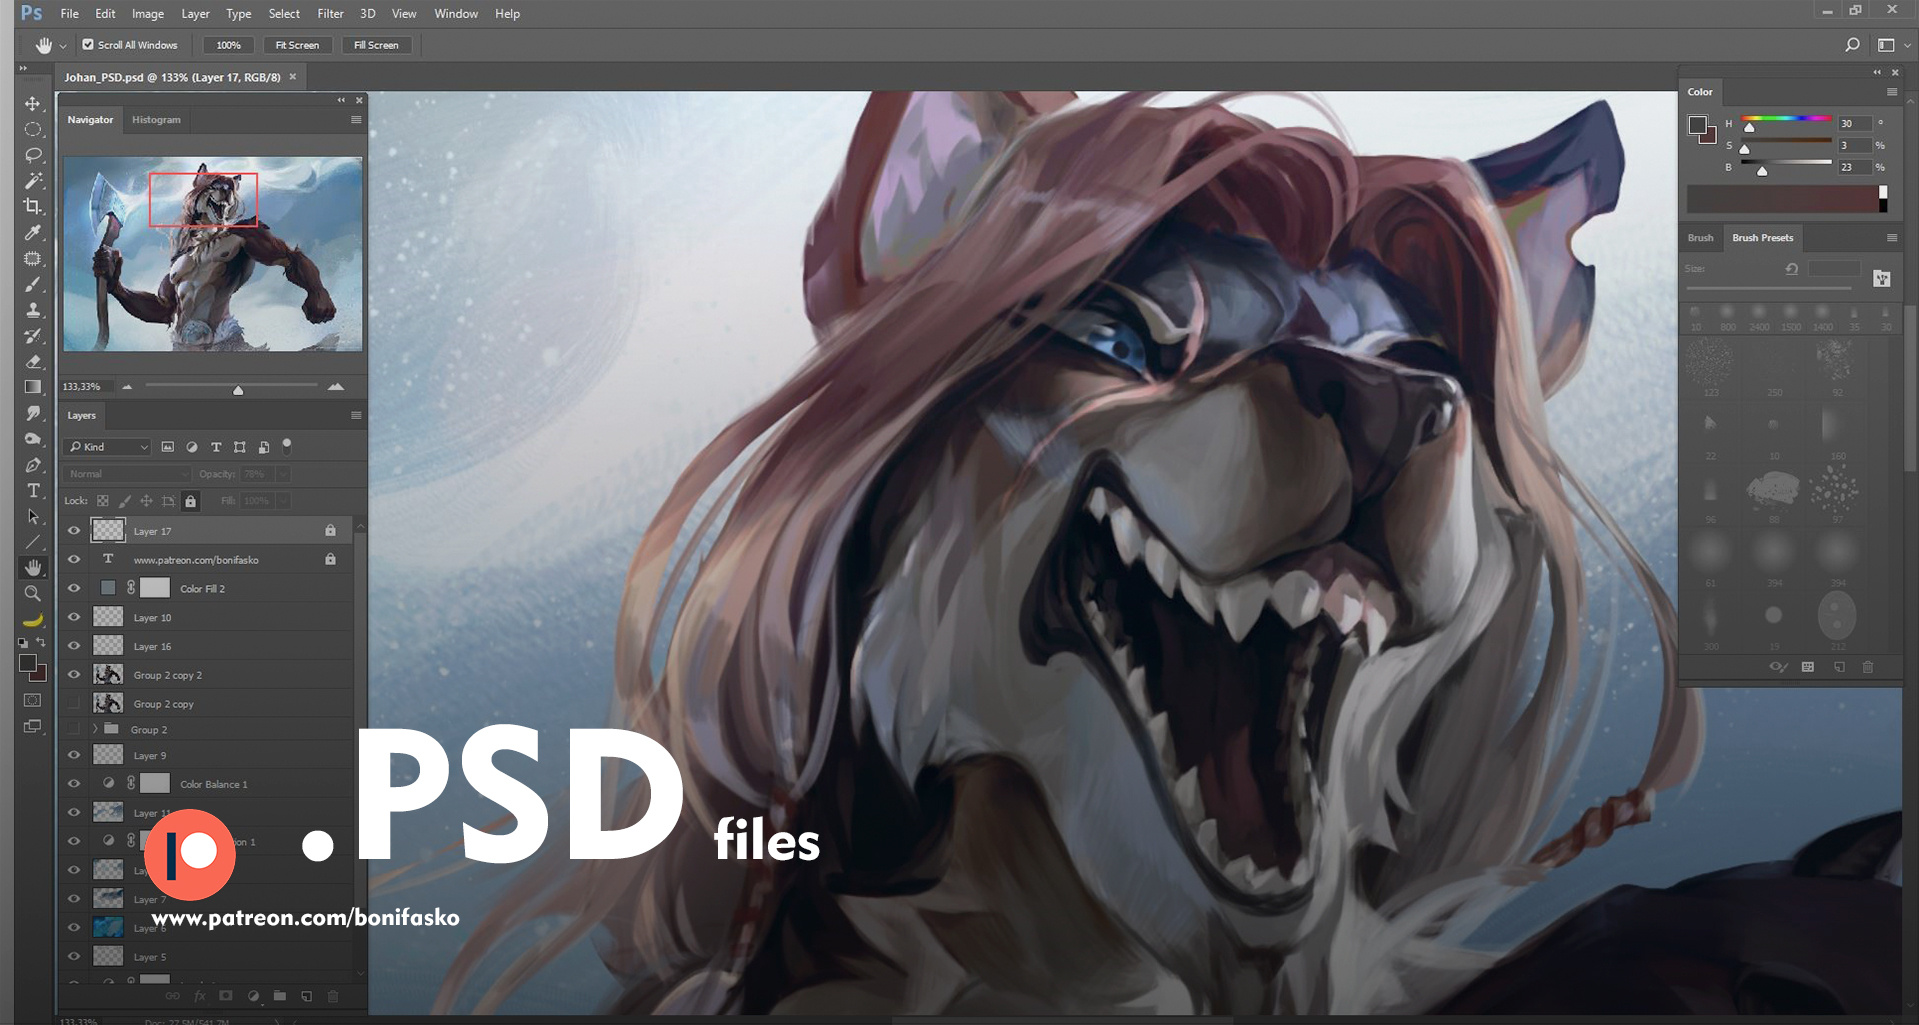1919x1025 pixels.
Task: Collapse the Color panel group
Action: pos(1877,72)
